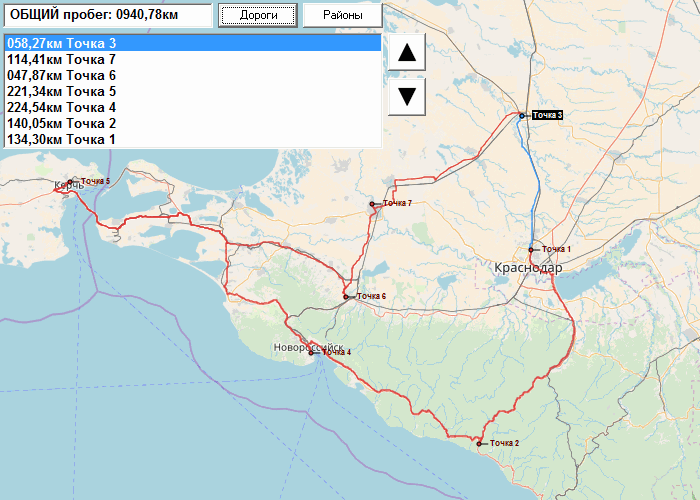Image resolution: width=700 pixels, height=500 pixels.
Task: Select the Точка 7 map marker
Action: point(372,204)
